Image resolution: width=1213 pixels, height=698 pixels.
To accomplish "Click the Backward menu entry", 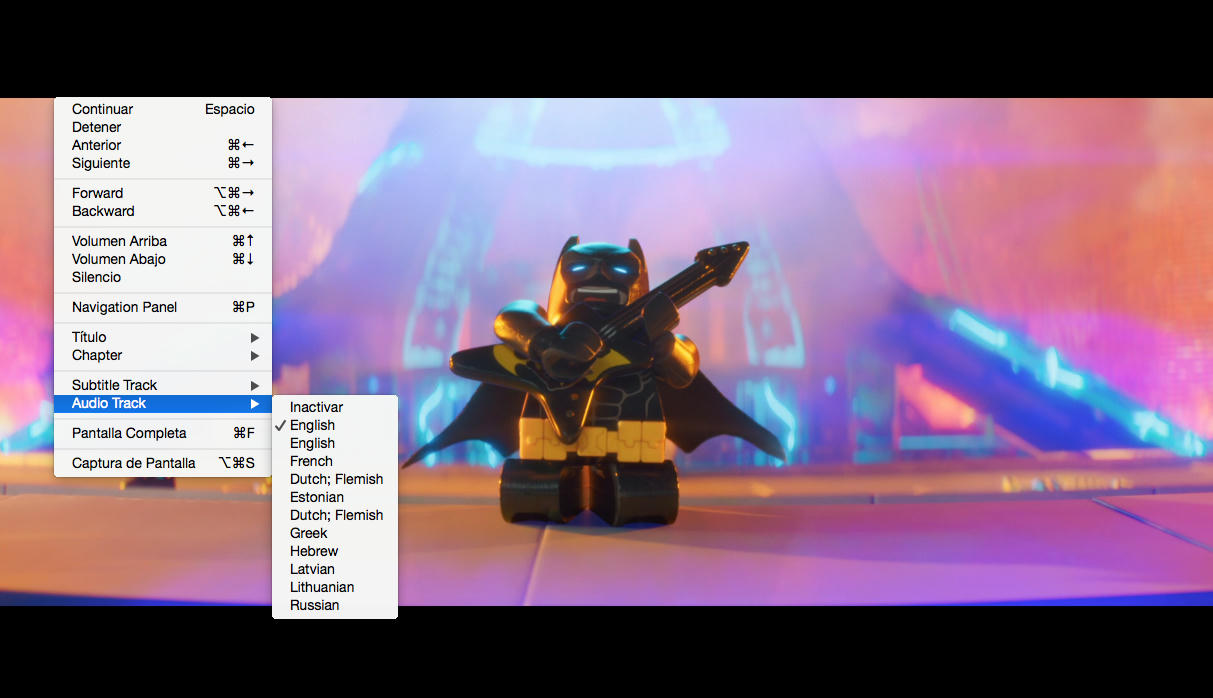I will 103,211.
